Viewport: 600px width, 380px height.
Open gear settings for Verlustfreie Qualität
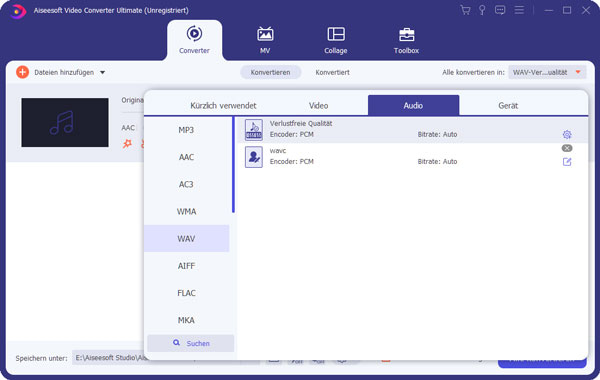pos(567,134)
